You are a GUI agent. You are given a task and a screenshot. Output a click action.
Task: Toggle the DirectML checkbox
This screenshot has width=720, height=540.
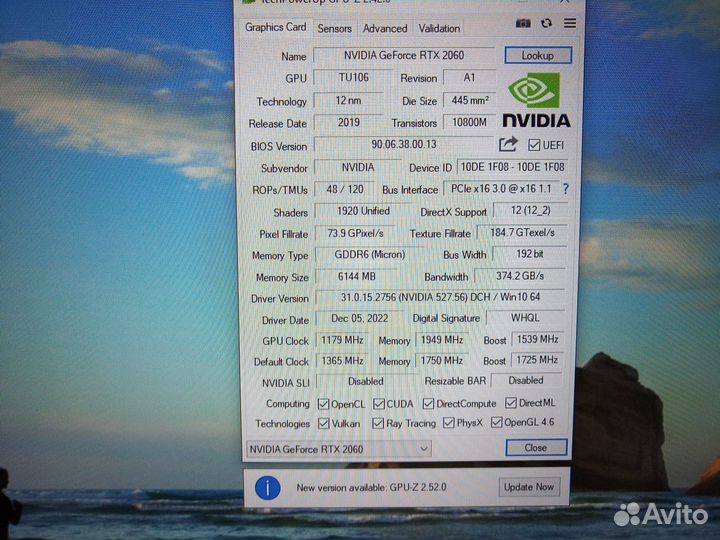coord(510,403)
